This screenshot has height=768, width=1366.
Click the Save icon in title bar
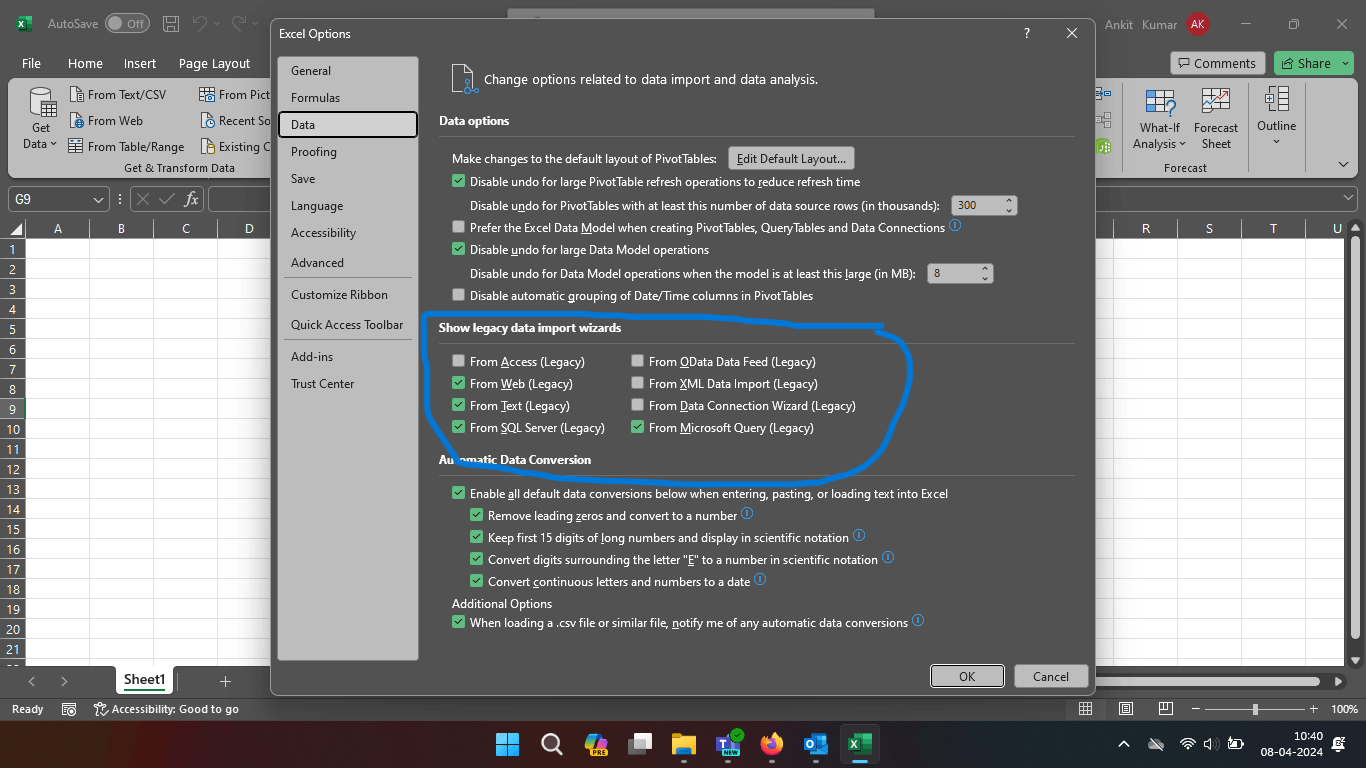[171, 23]
